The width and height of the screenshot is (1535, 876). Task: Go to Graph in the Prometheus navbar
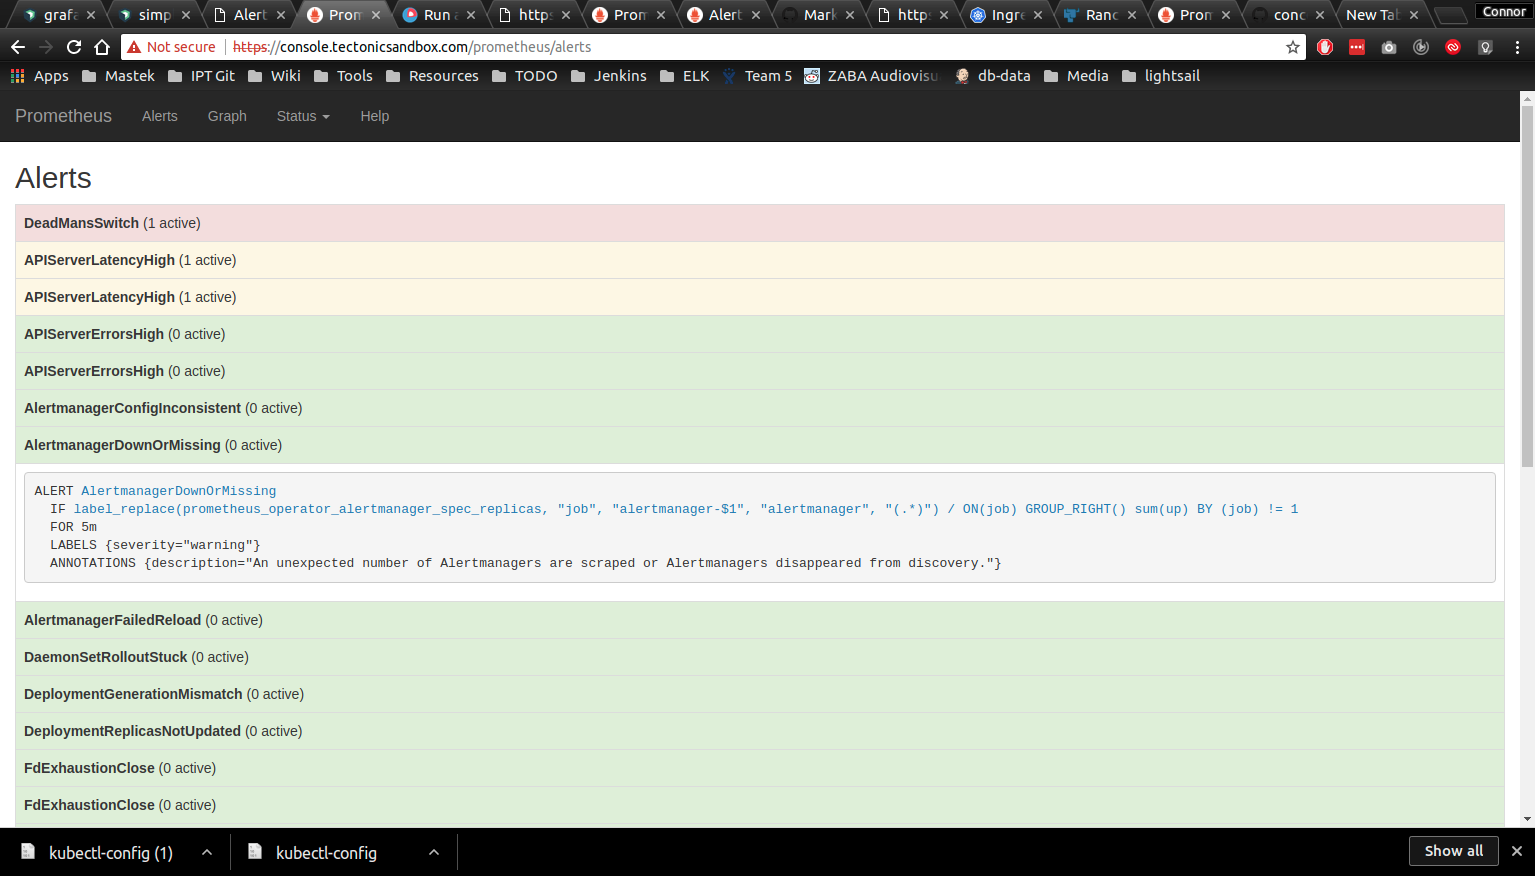click(x=227, y=116)
